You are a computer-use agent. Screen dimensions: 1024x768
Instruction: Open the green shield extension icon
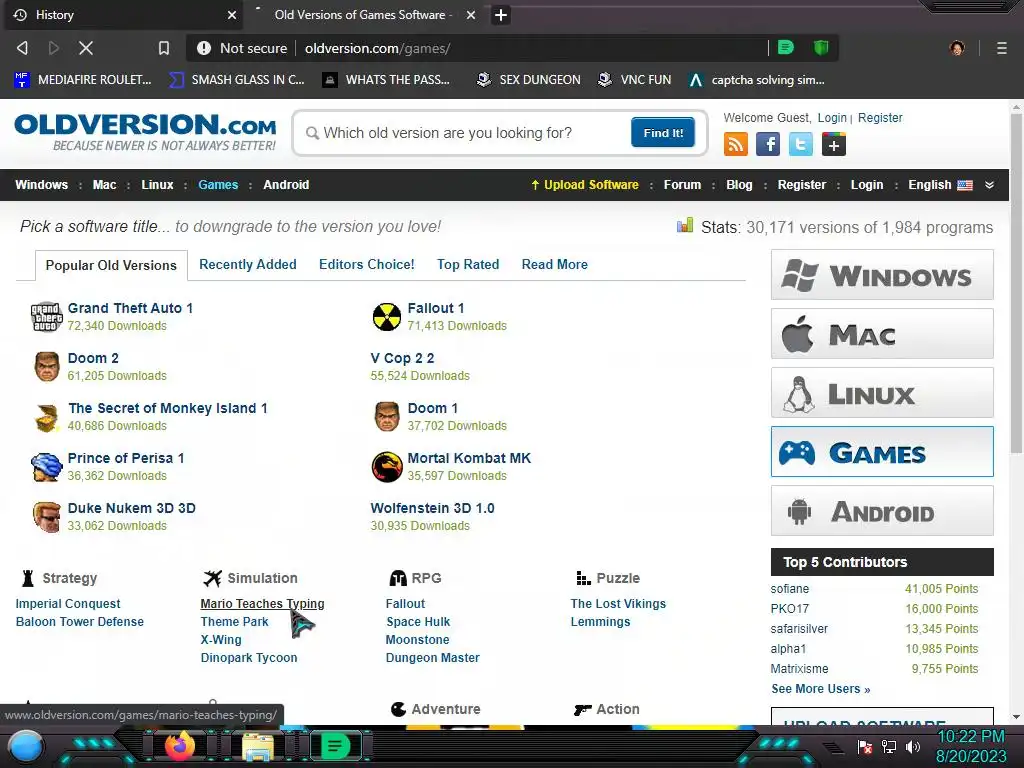[x=821, y=47]
